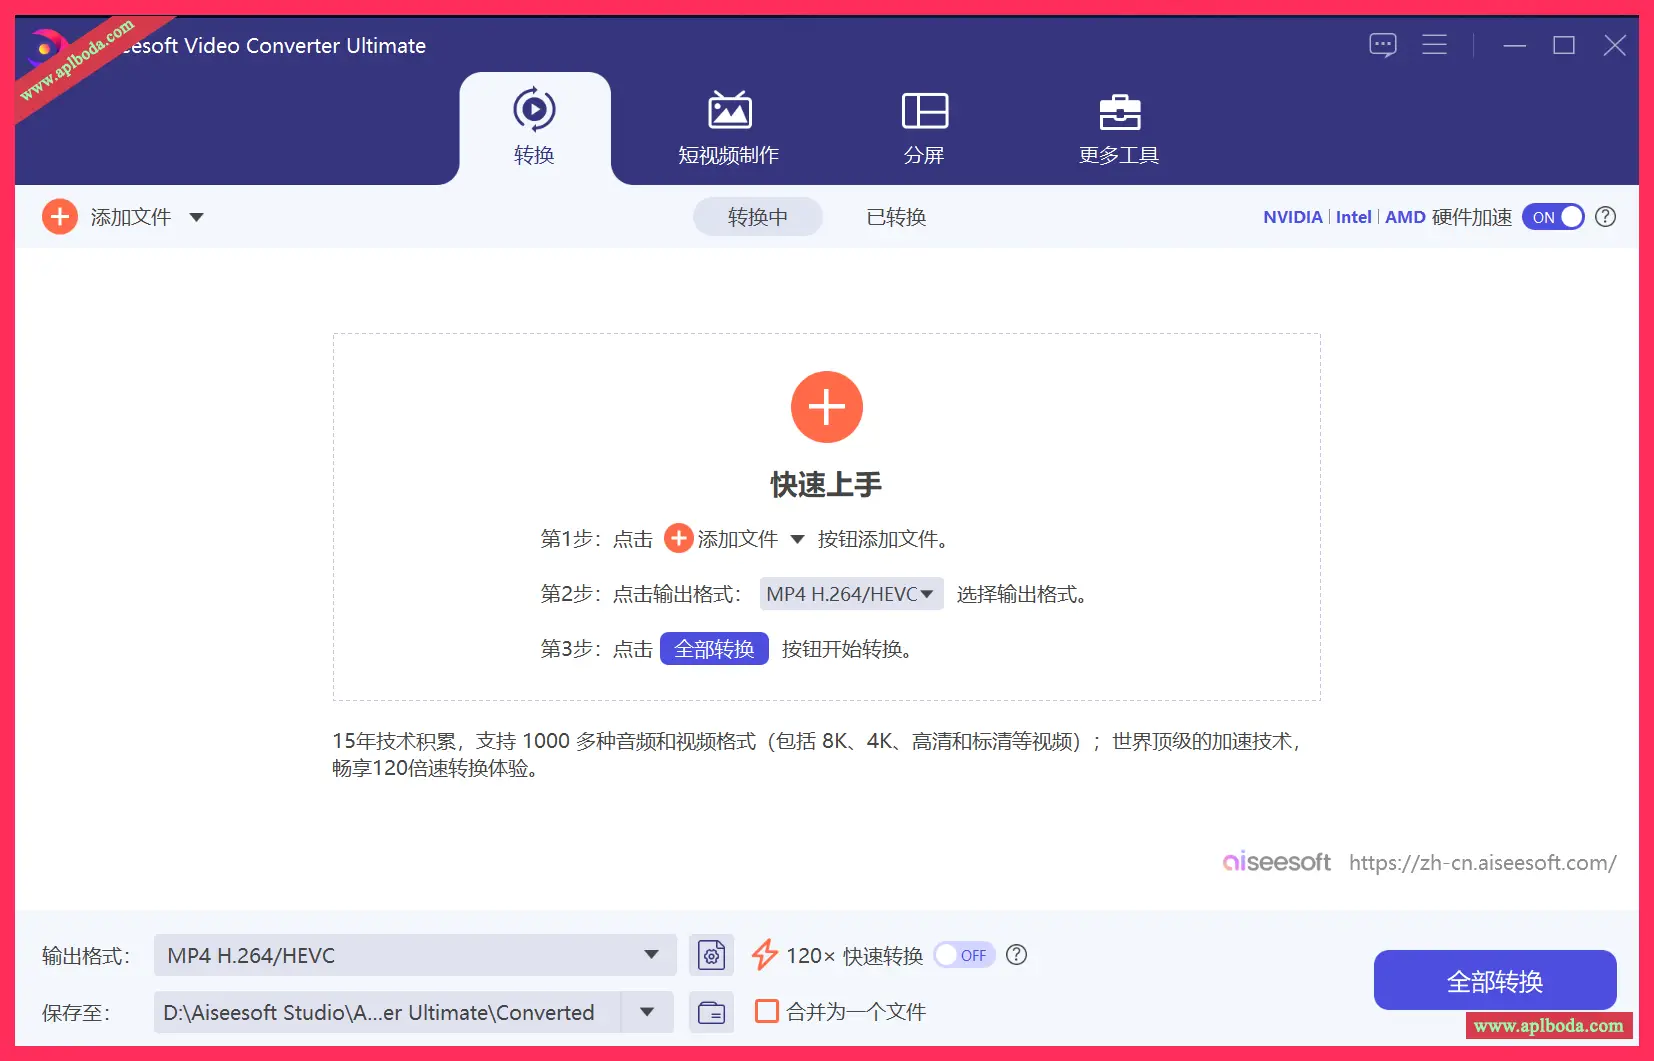
Task: Click the 按钮开始转换 text in step 3
Action: tap(847, 649)
